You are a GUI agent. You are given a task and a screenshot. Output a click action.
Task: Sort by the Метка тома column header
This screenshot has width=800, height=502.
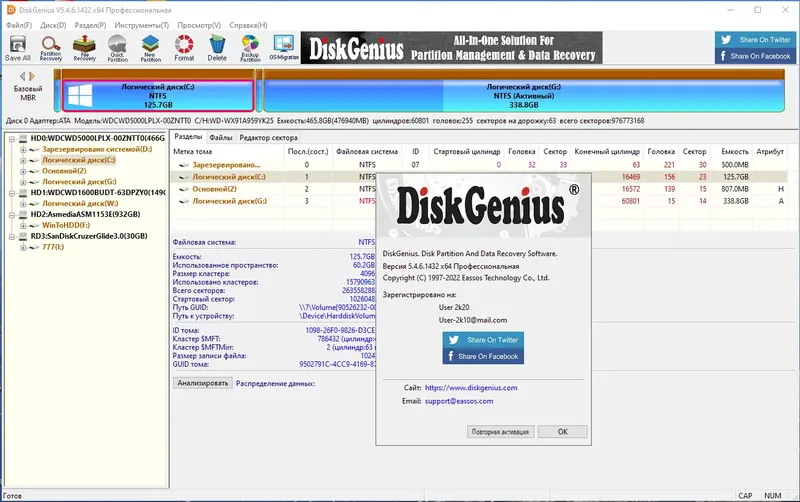[227, 152]
